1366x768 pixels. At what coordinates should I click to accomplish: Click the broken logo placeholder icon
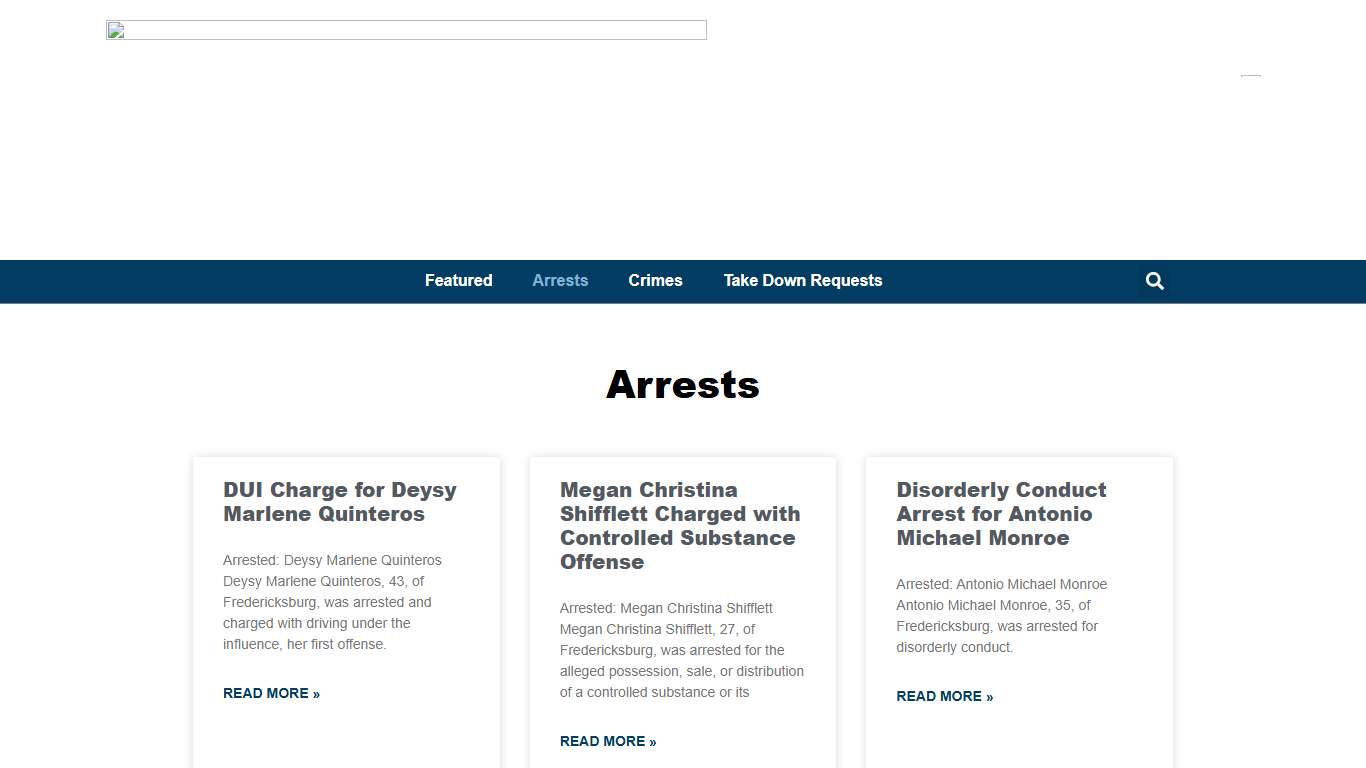coord(115,30)
